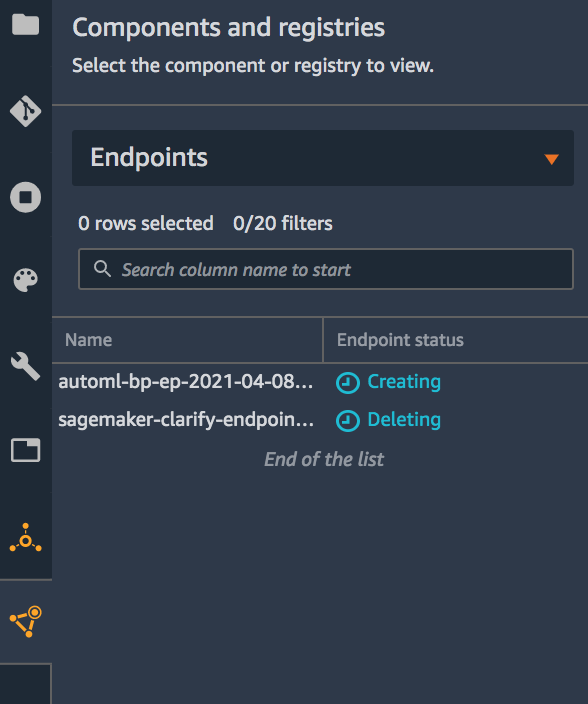Select the sagemaker-clarify-endpoint row

[320, 420]
